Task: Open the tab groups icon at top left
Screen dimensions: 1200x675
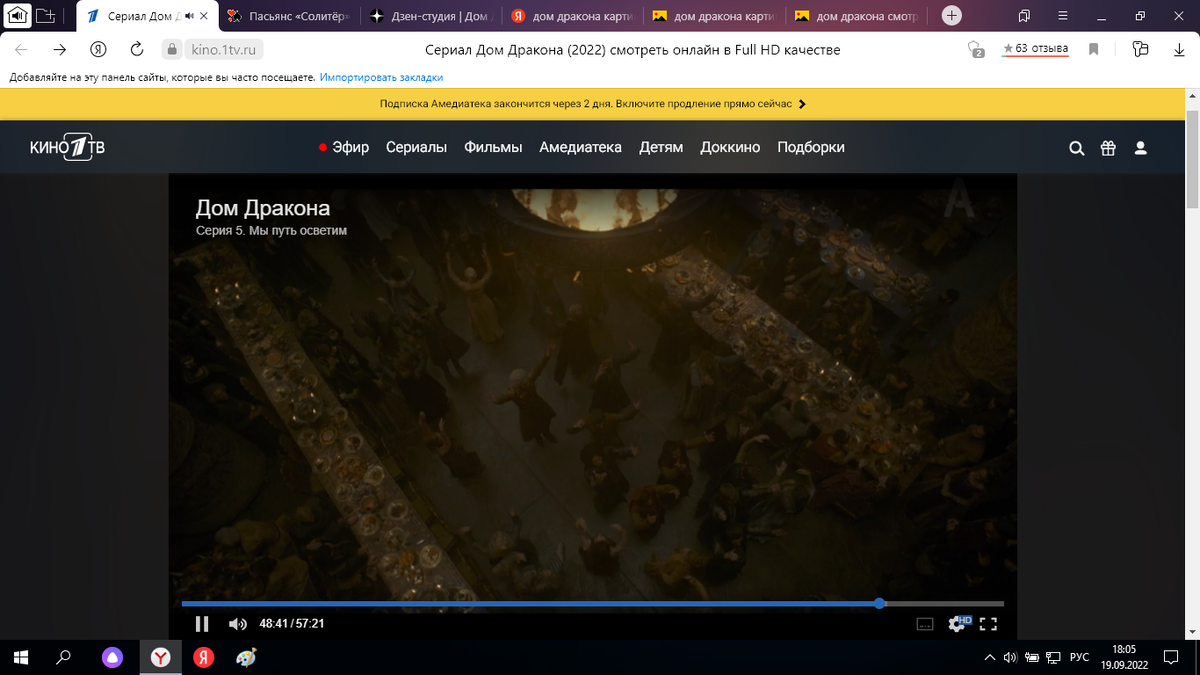Action: 46,16
